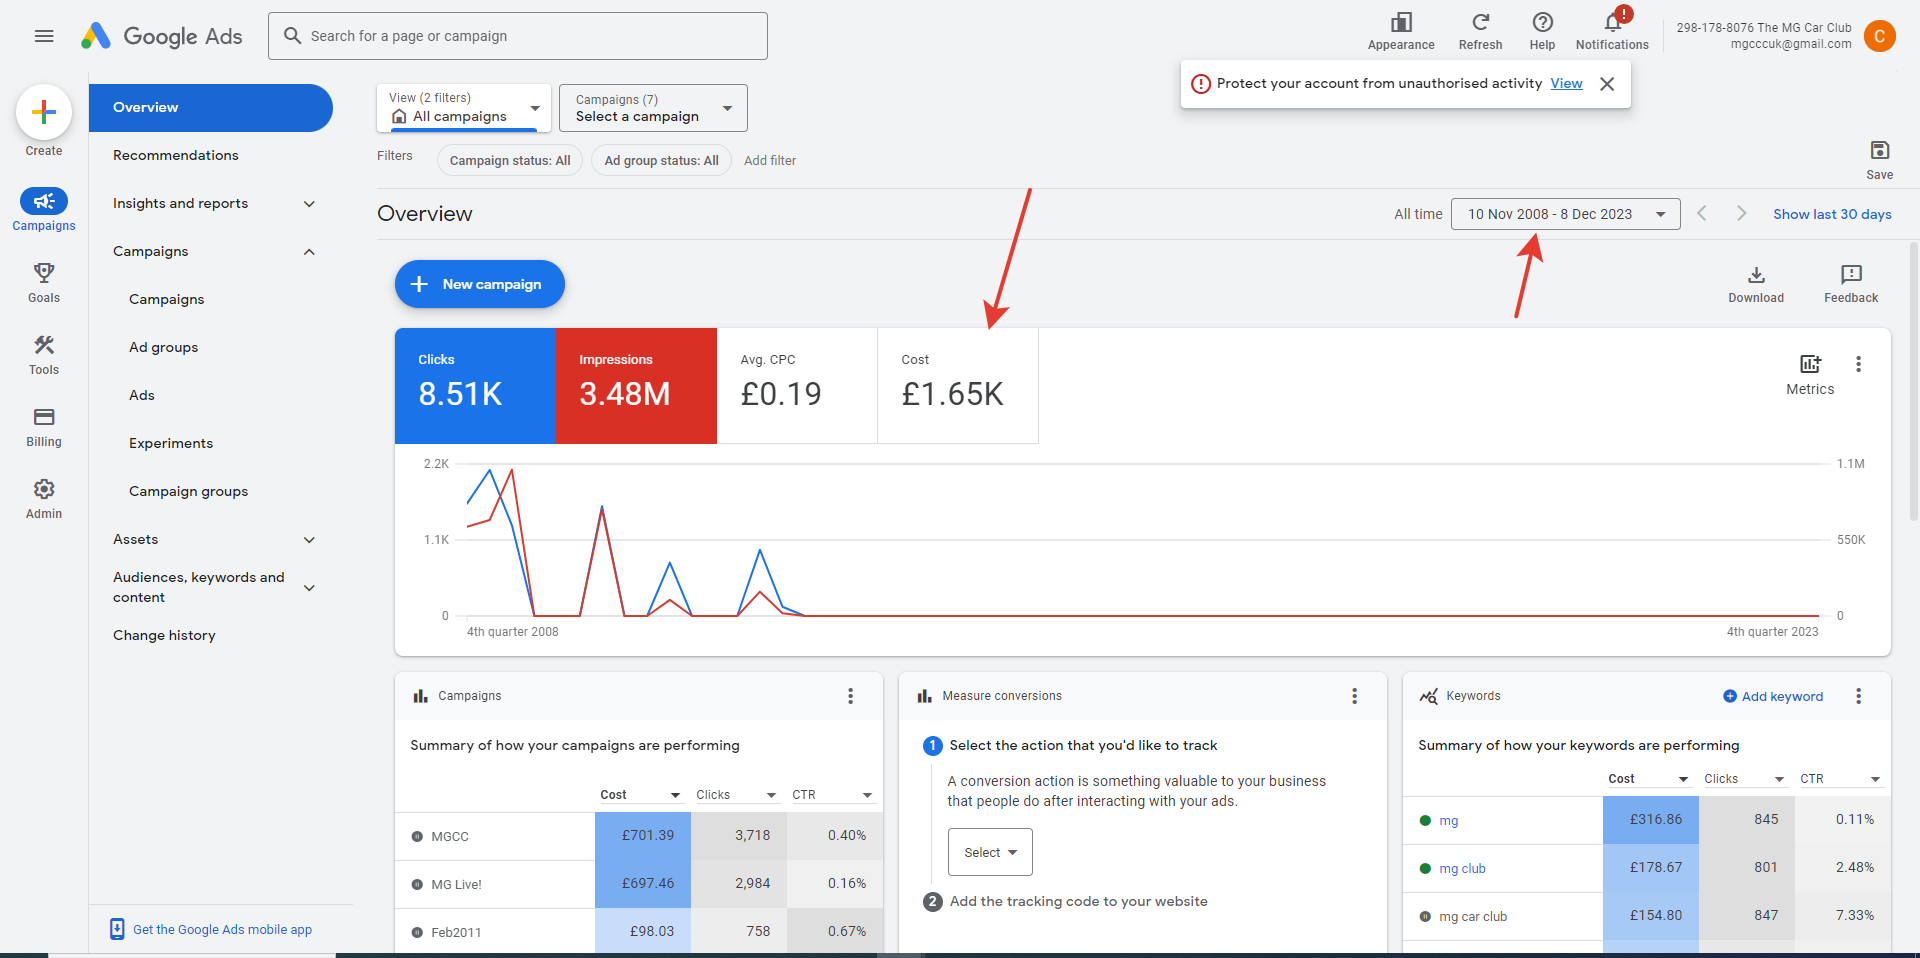The height and width of the screenshot is (958, 1920).
Task: Click Add keyword link
Action: (1773, 697)
